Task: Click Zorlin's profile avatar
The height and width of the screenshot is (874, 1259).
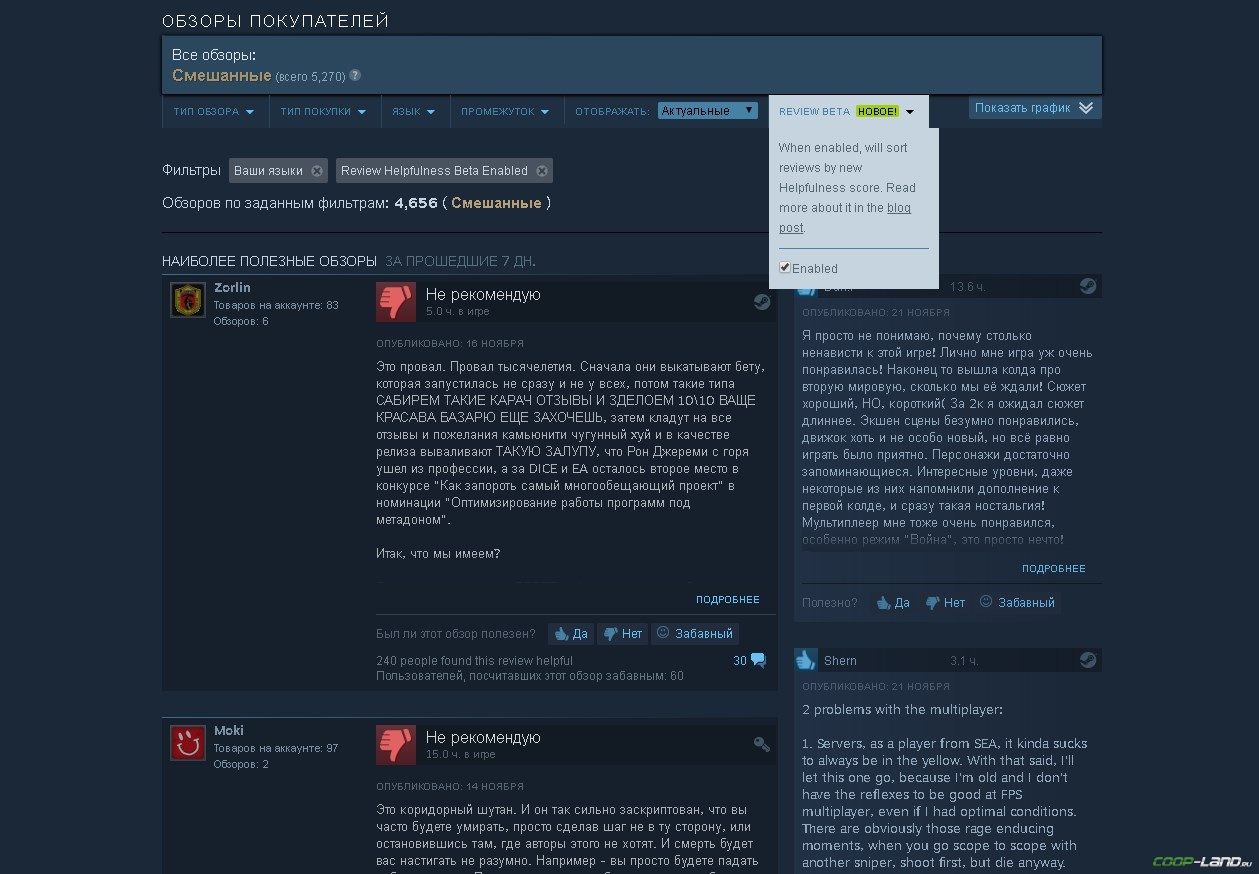Action: pyautogui.click(x=187, y=300)
